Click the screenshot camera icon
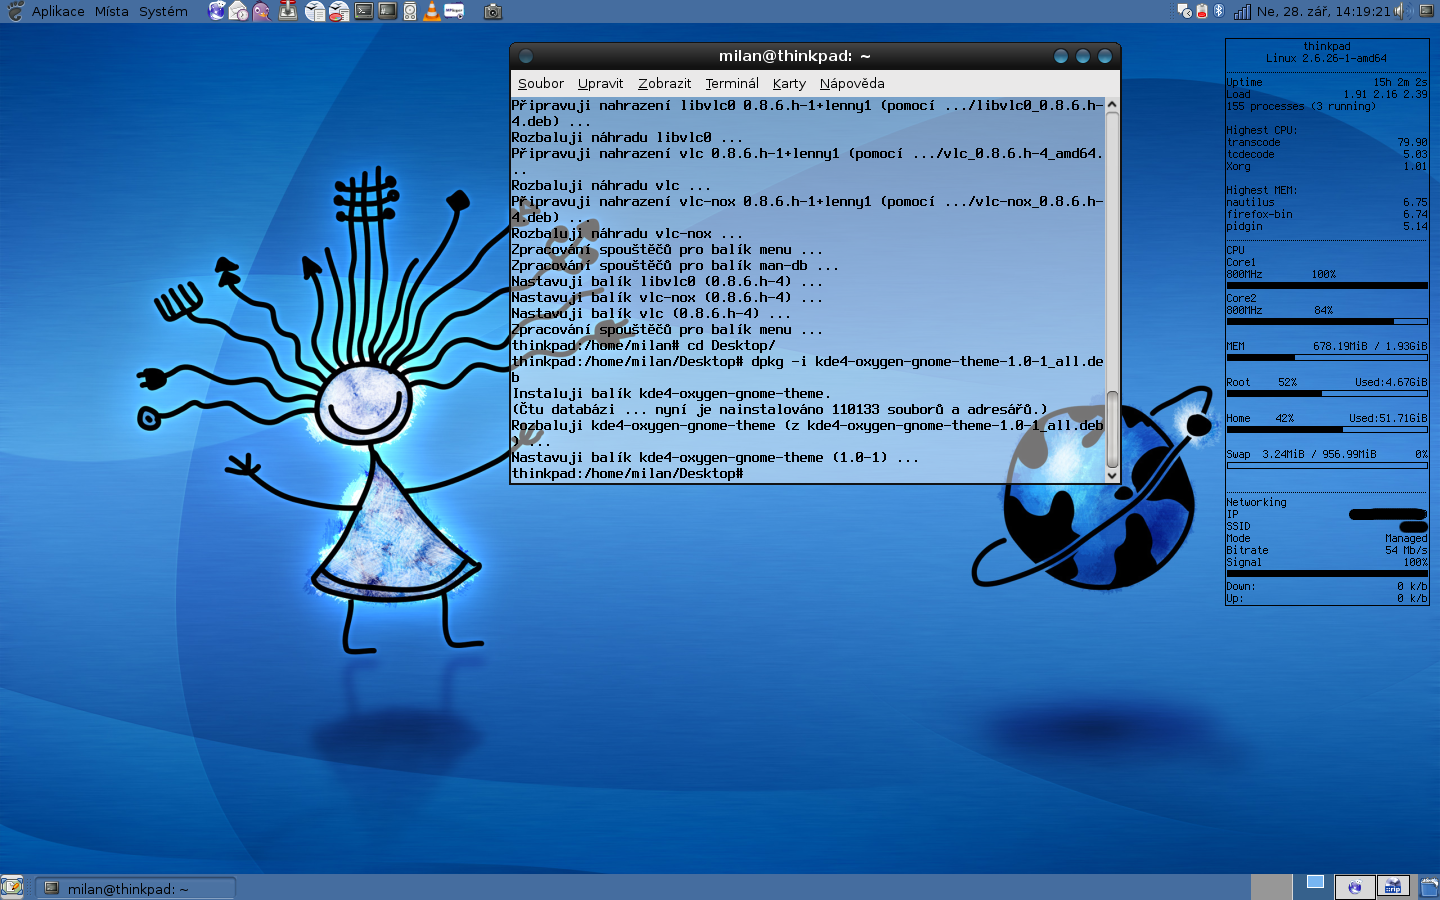Viewport: 1440px width, 900px height. coord(492,11)
